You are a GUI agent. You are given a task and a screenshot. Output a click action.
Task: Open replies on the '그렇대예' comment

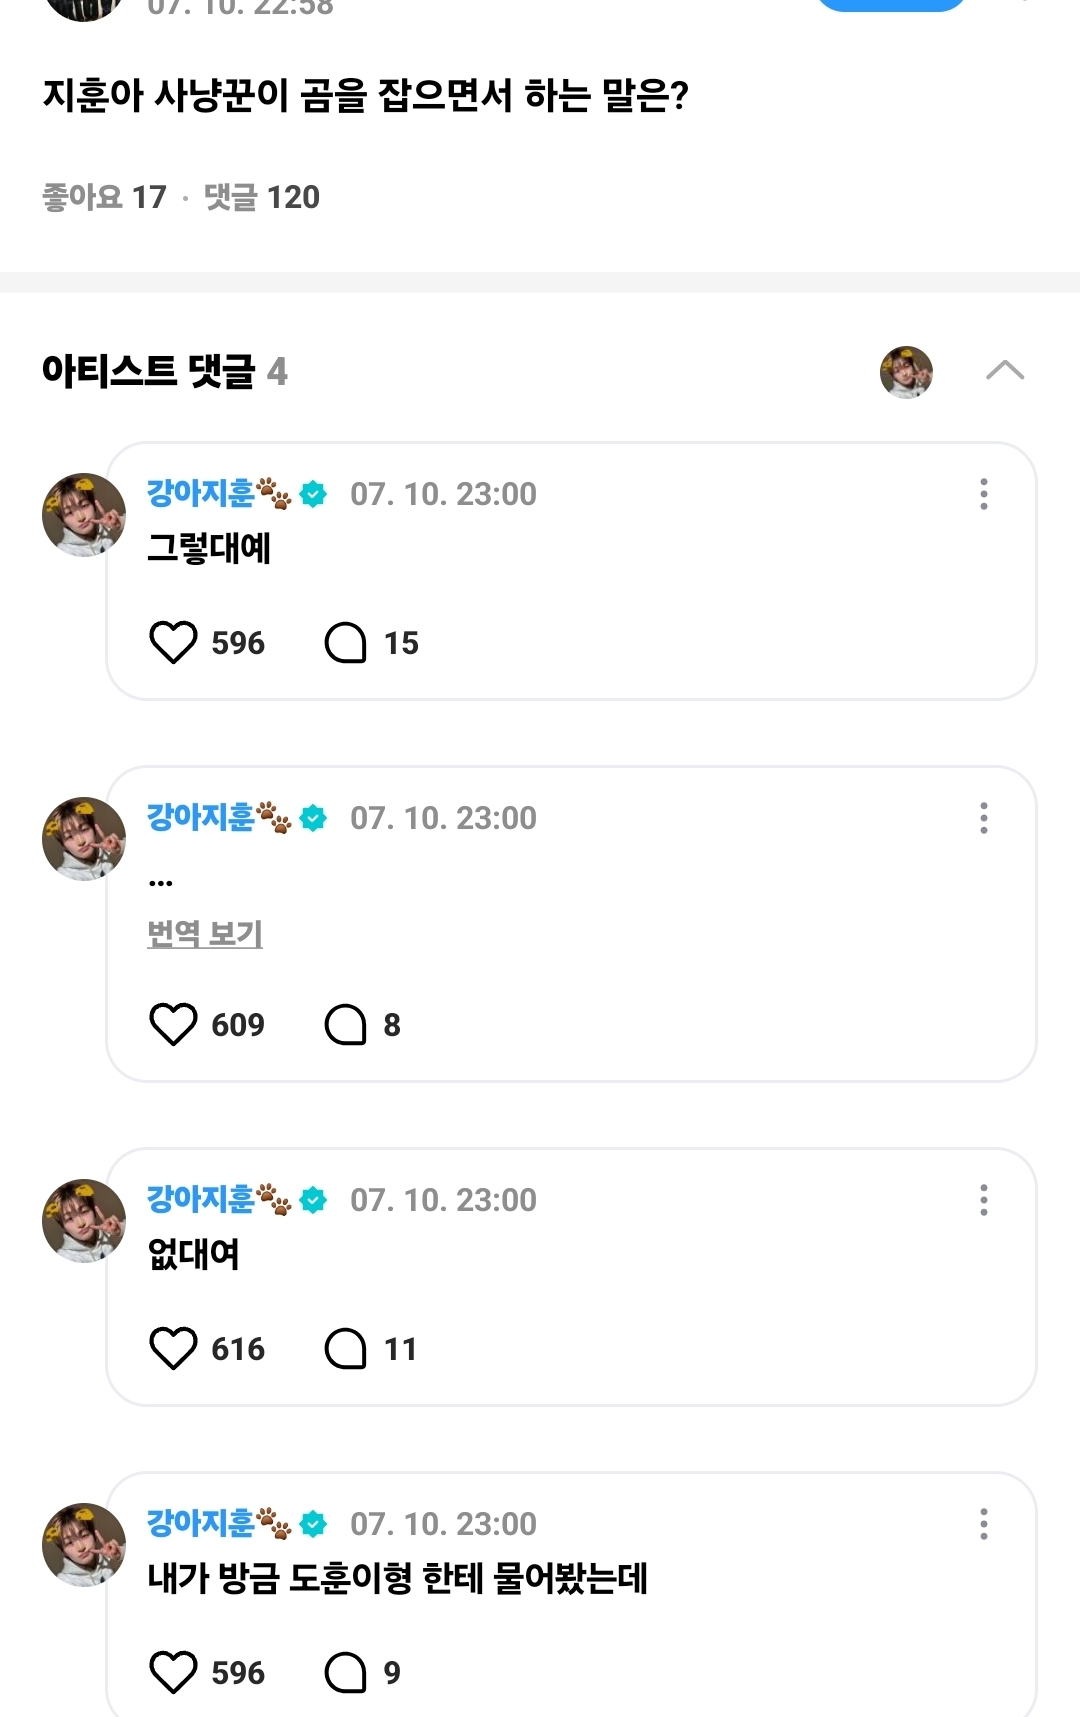coord(346,643)
